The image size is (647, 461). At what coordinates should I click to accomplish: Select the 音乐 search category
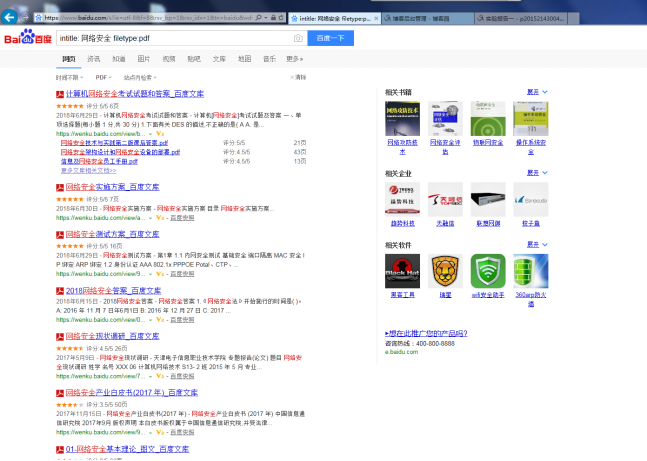269,59
